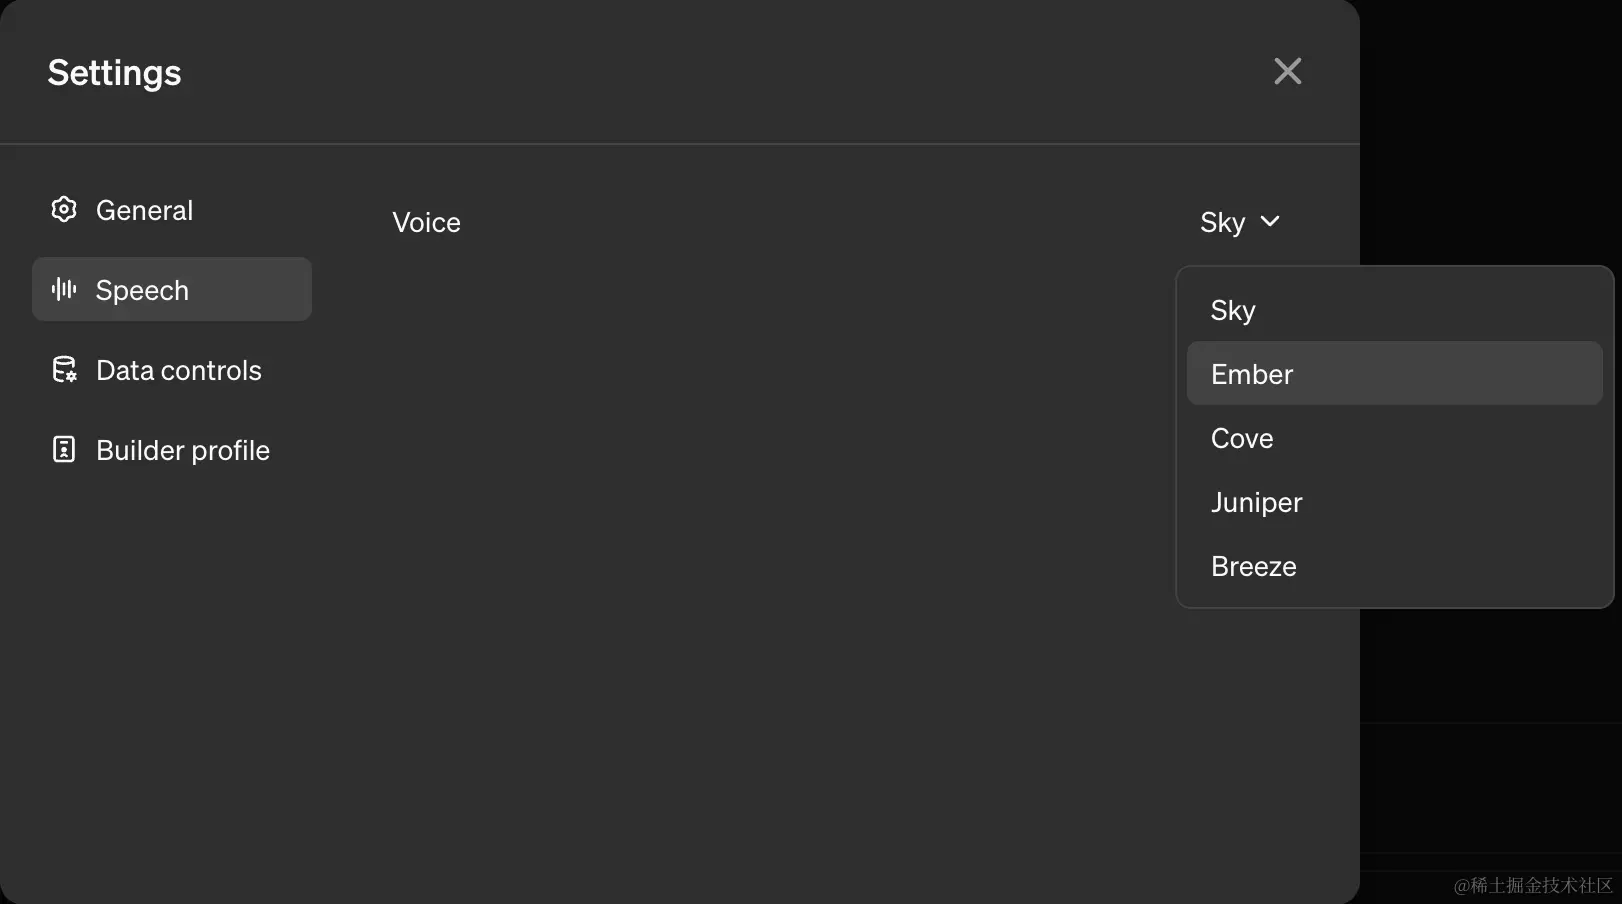Click the Builder profile badge icon
This screenshot has height=904, width=1622.
(64, 449)
